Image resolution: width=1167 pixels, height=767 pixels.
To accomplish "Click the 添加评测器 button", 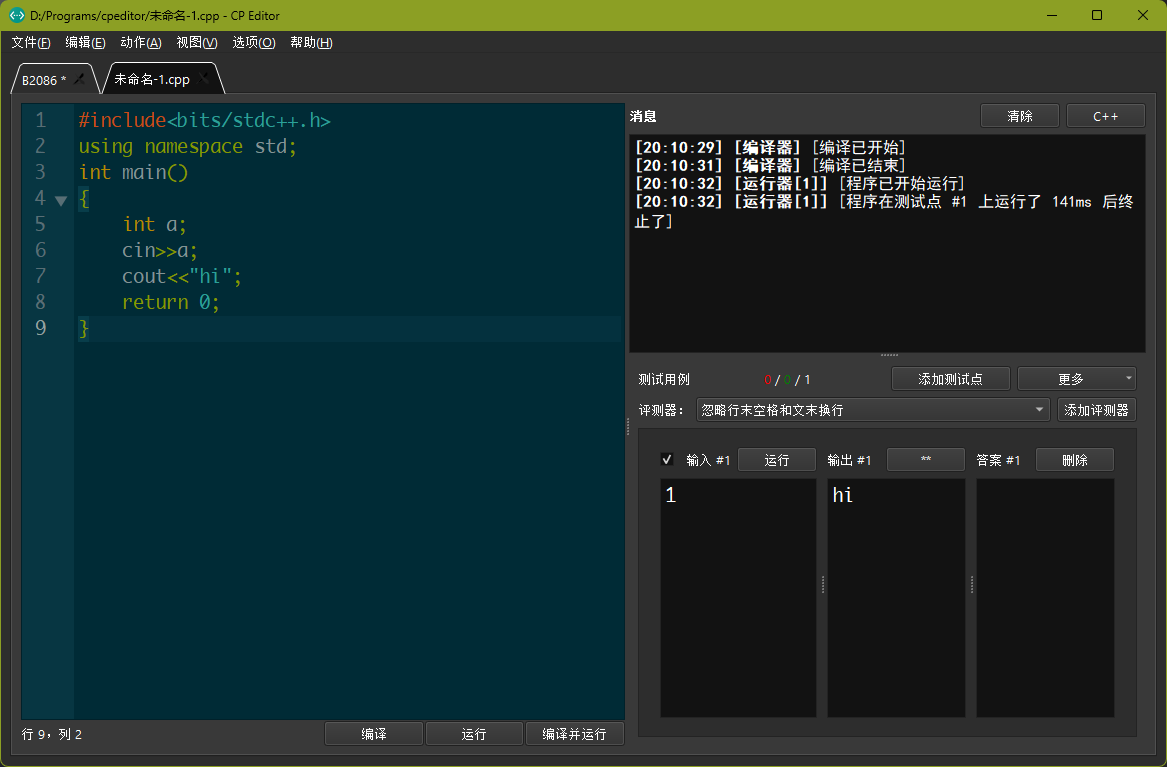I will point(1096,410).
